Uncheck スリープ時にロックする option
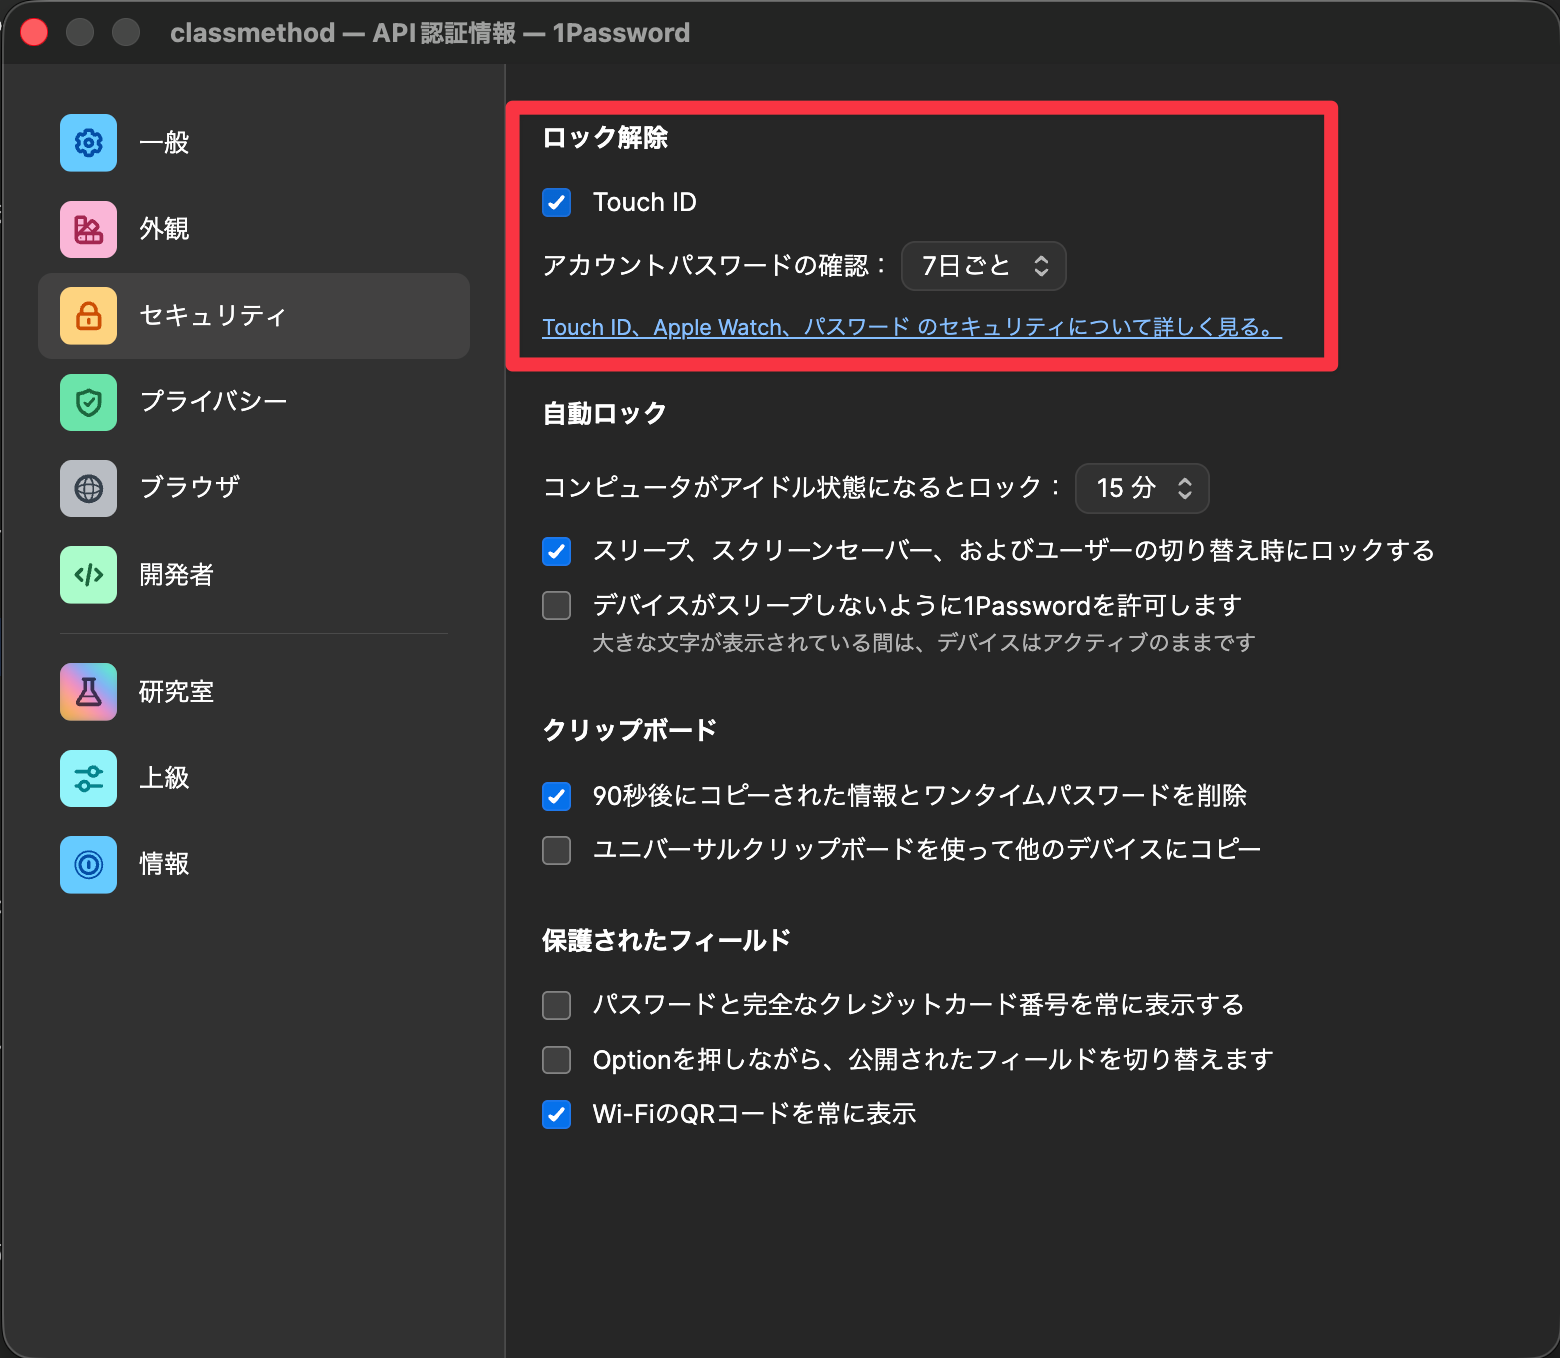The image size is (1560, 1358). click(x=556, y=551)
